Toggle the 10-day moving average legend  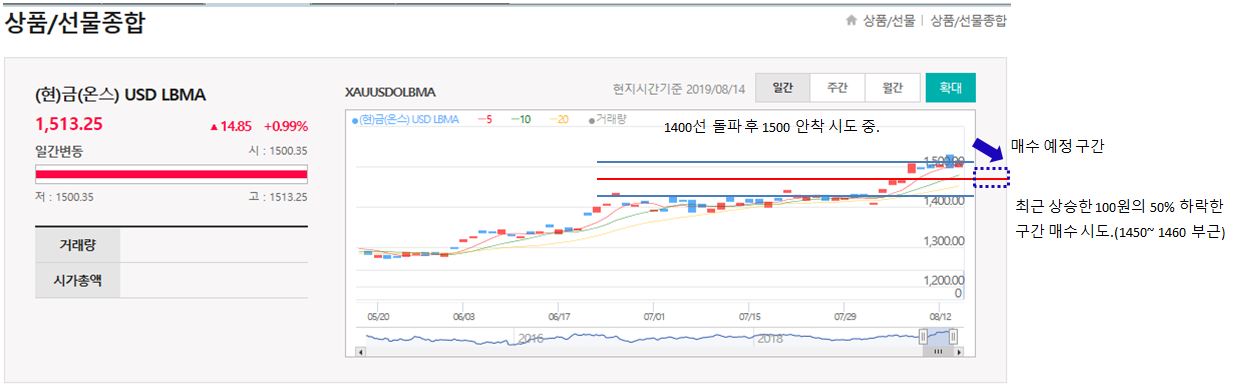point(521,119)
